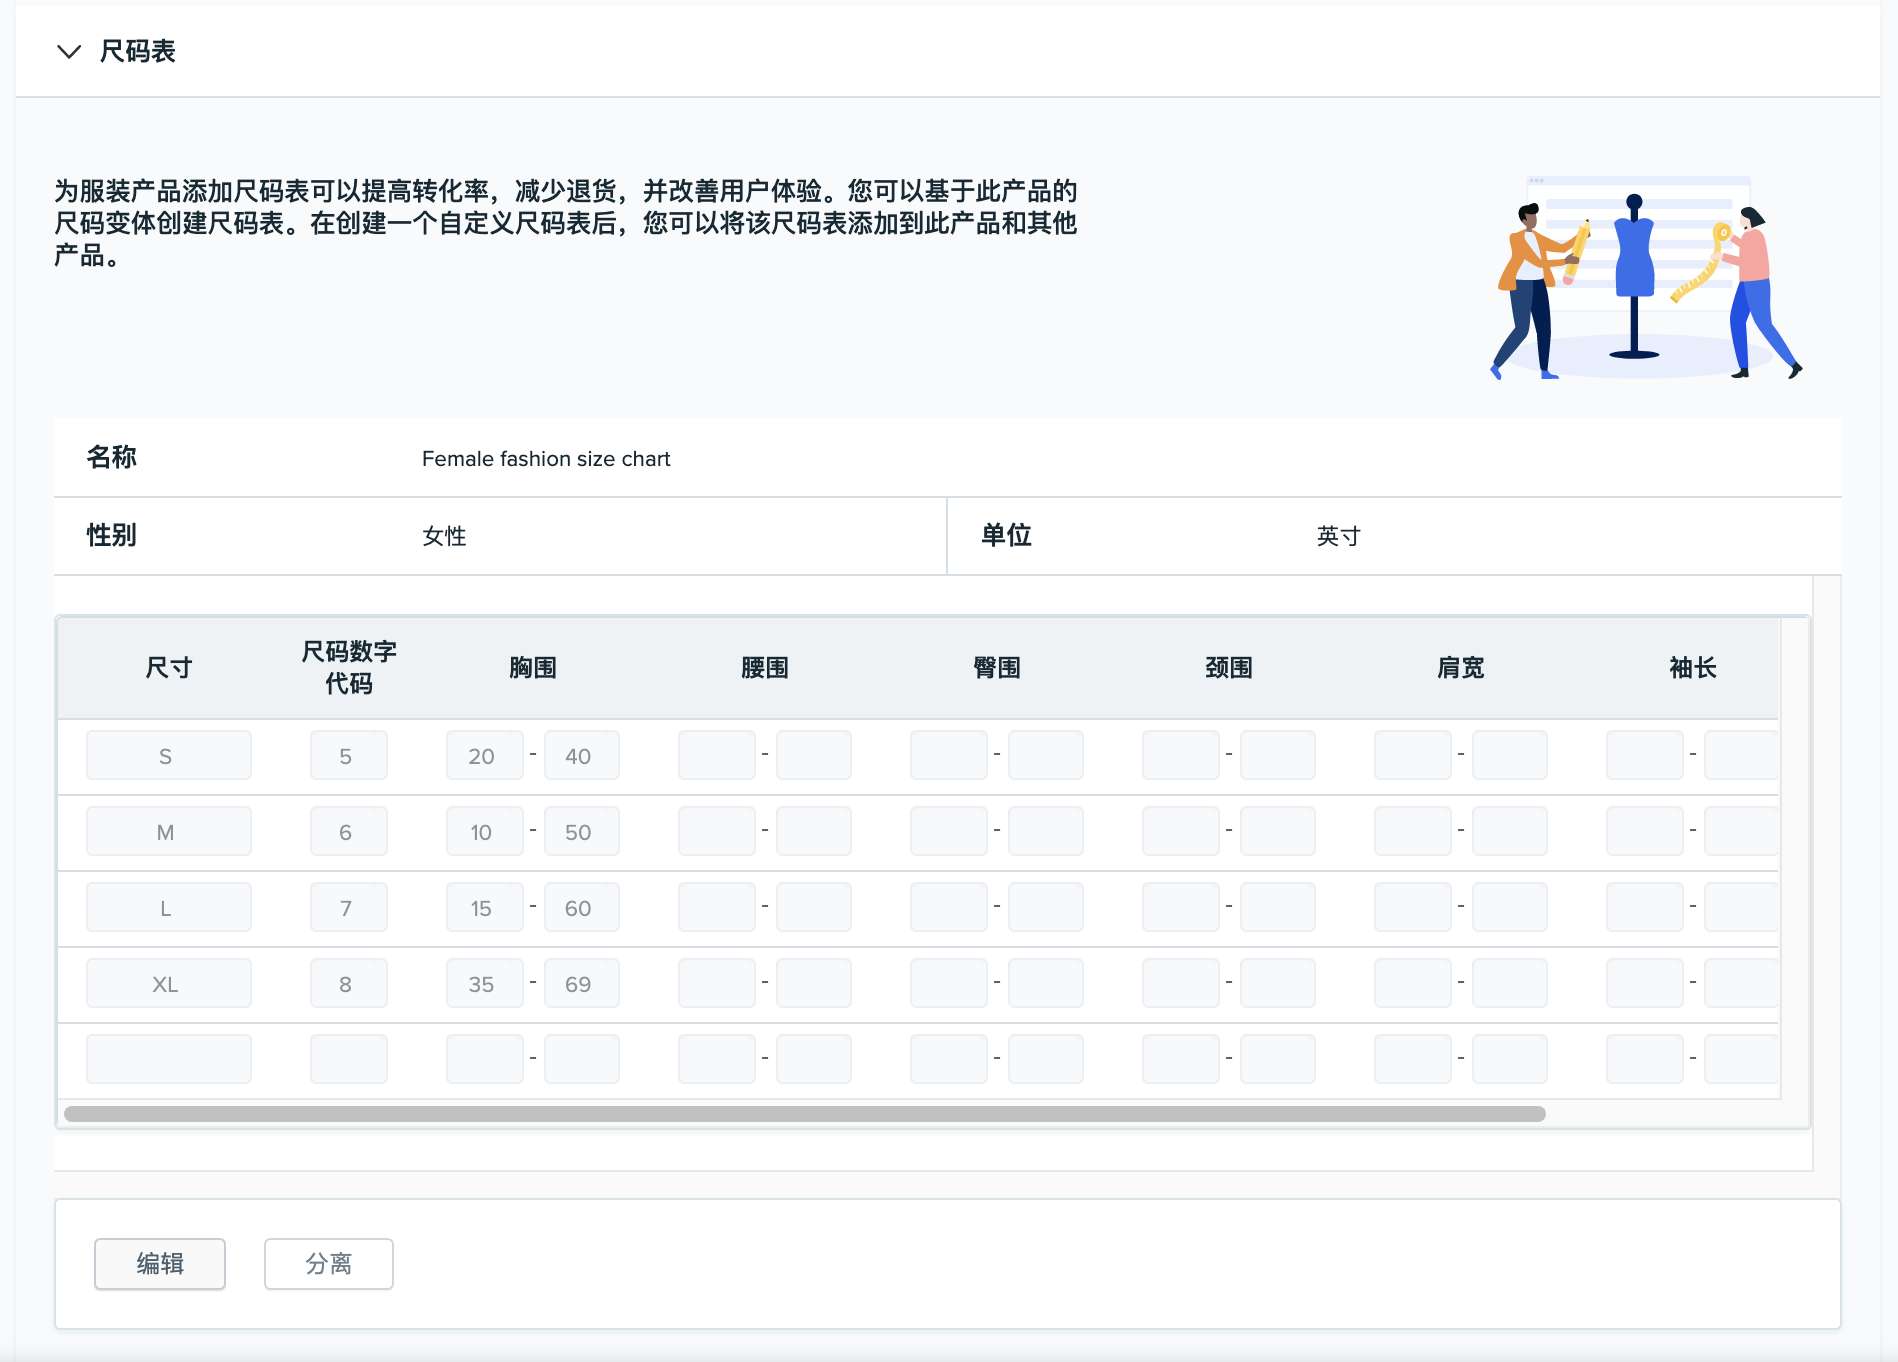The width and height of the screenshot is (1898, 1362).
Task: Click the M size field
Action: (x=169, y=831)
